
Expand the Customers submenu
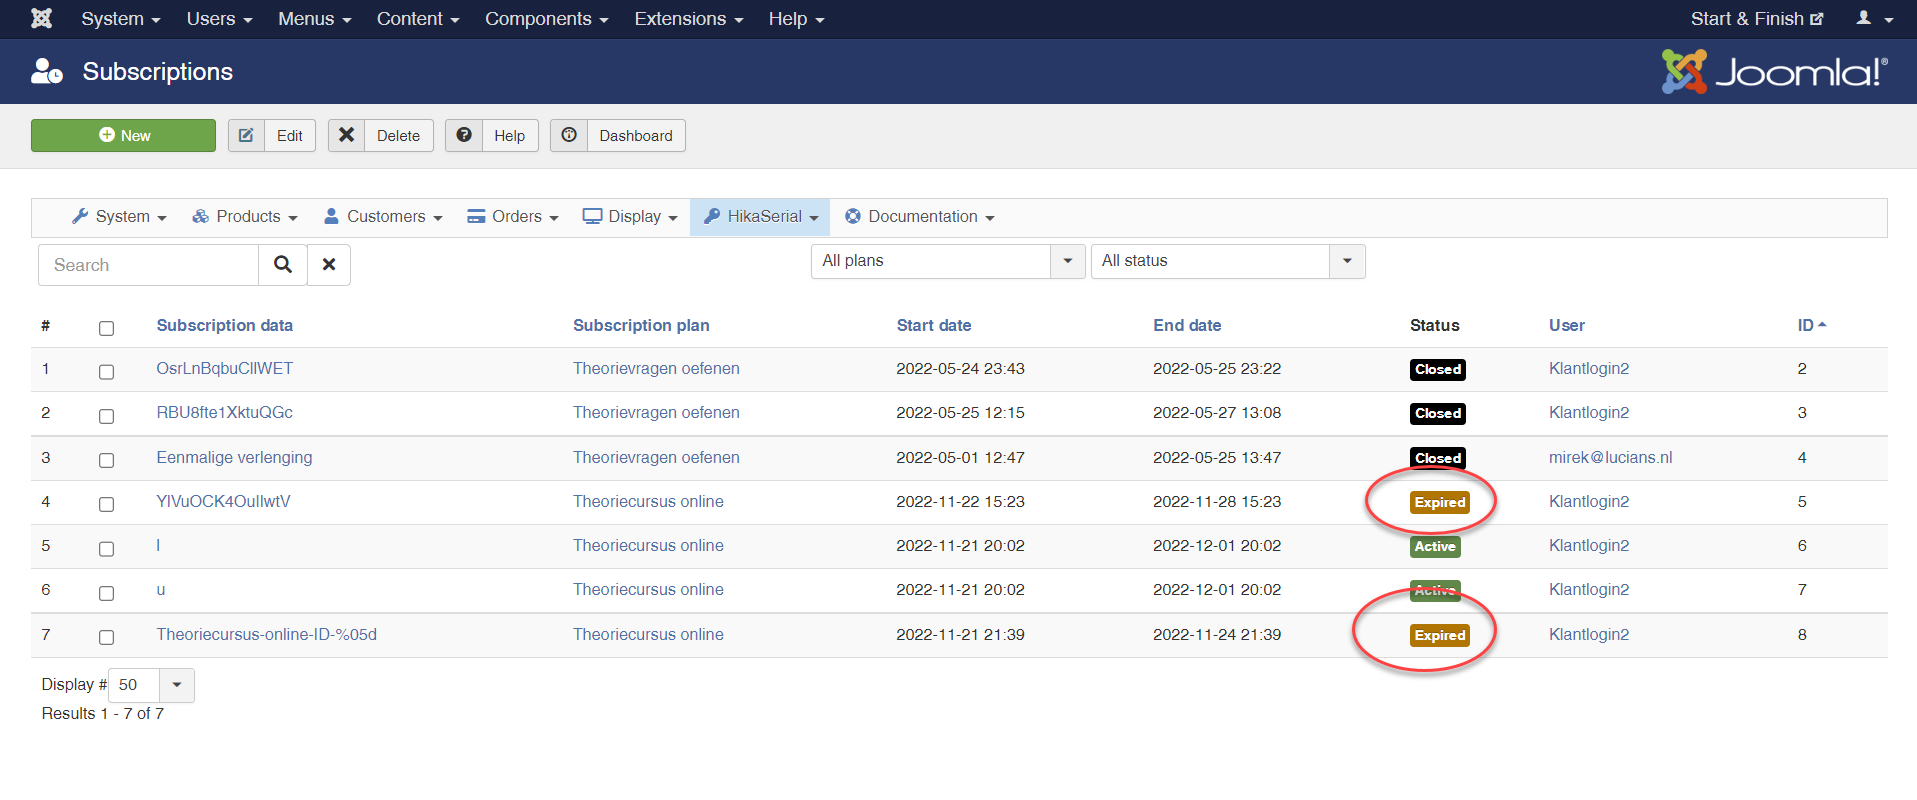[383, 217]
